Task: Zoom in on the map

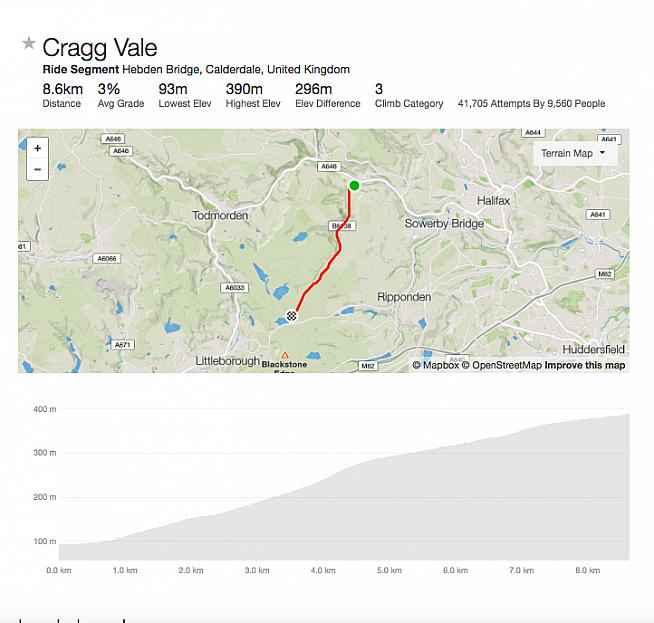Action: point(37,148)
